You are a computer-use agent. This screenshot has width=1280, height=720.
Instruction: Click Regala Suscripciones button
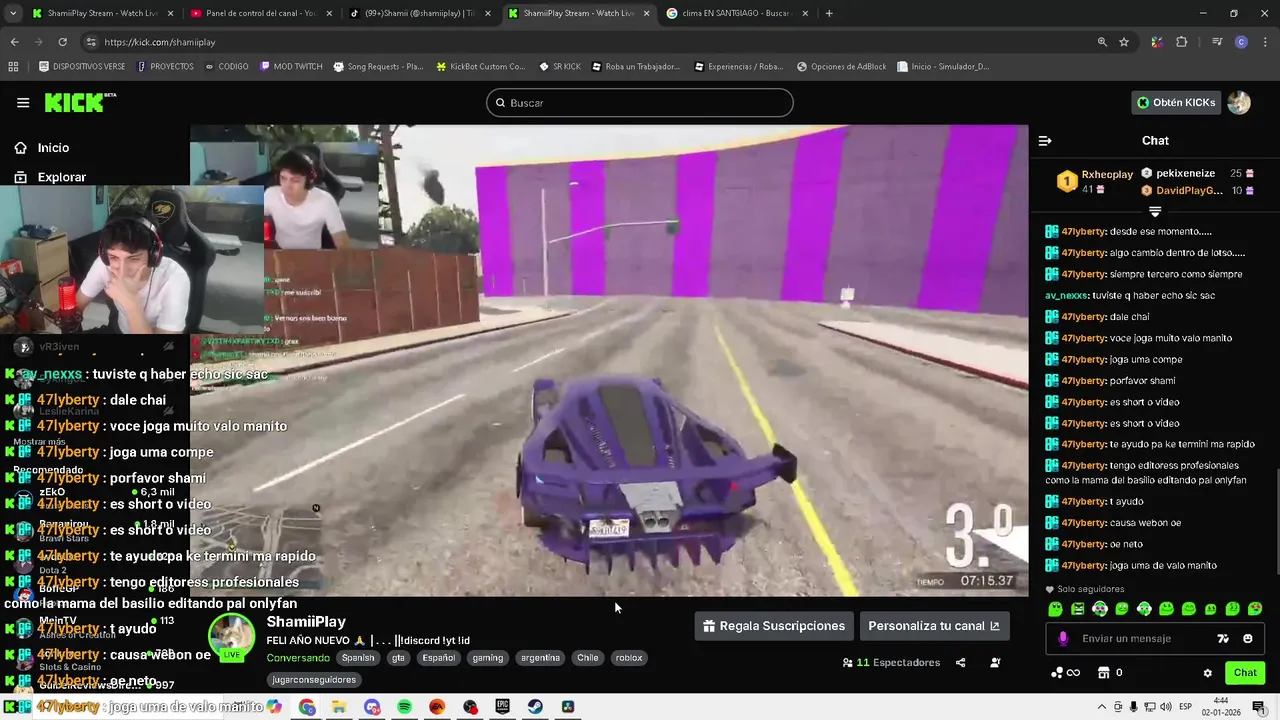click(x=774, y=626)
